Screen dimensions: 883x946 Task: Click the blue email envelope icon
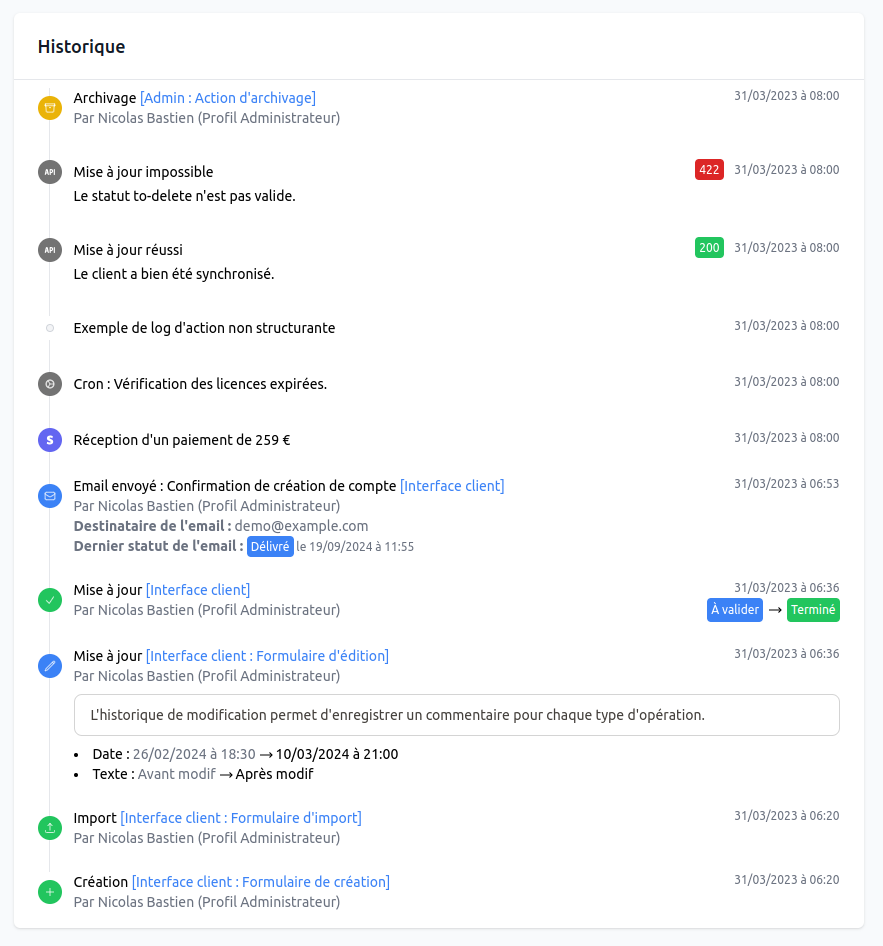click(50, 496)
